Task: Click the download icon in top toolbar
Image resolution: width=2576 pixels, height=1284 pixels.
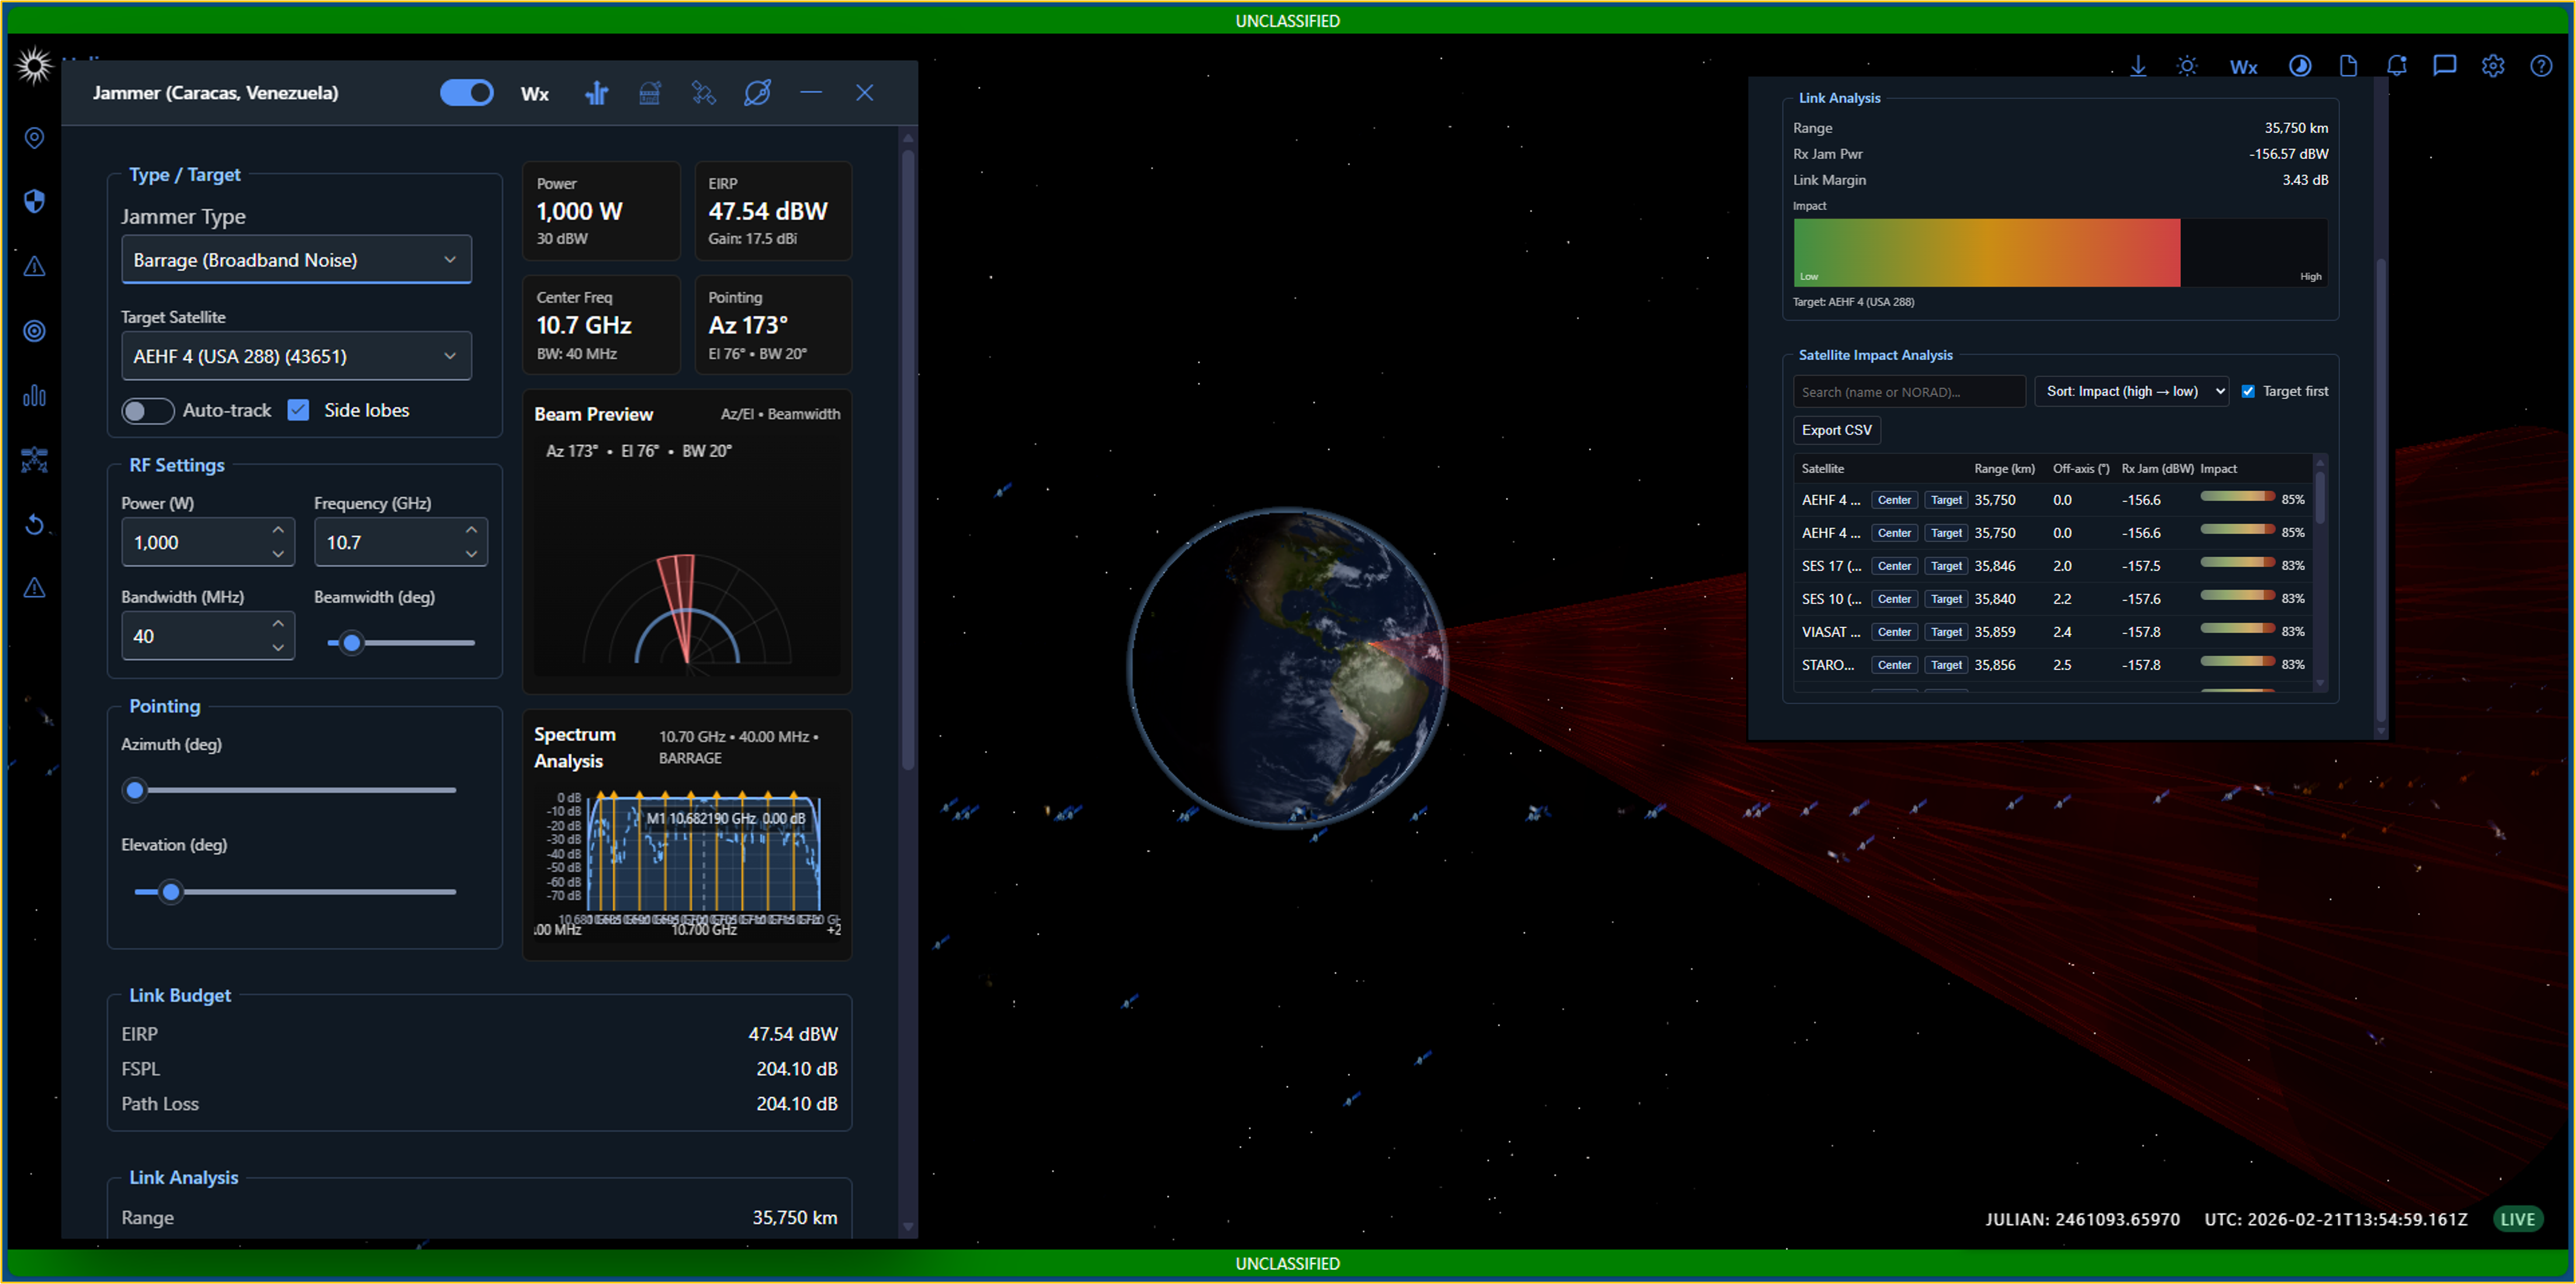Action: [2138, 66]
